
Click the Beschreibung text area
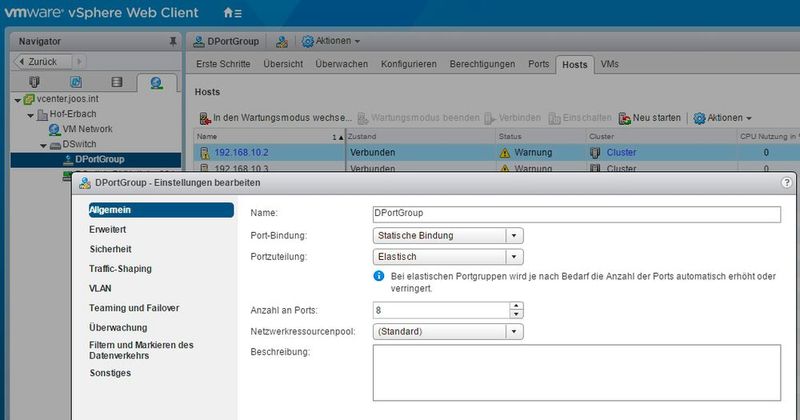tap(577, 373)
